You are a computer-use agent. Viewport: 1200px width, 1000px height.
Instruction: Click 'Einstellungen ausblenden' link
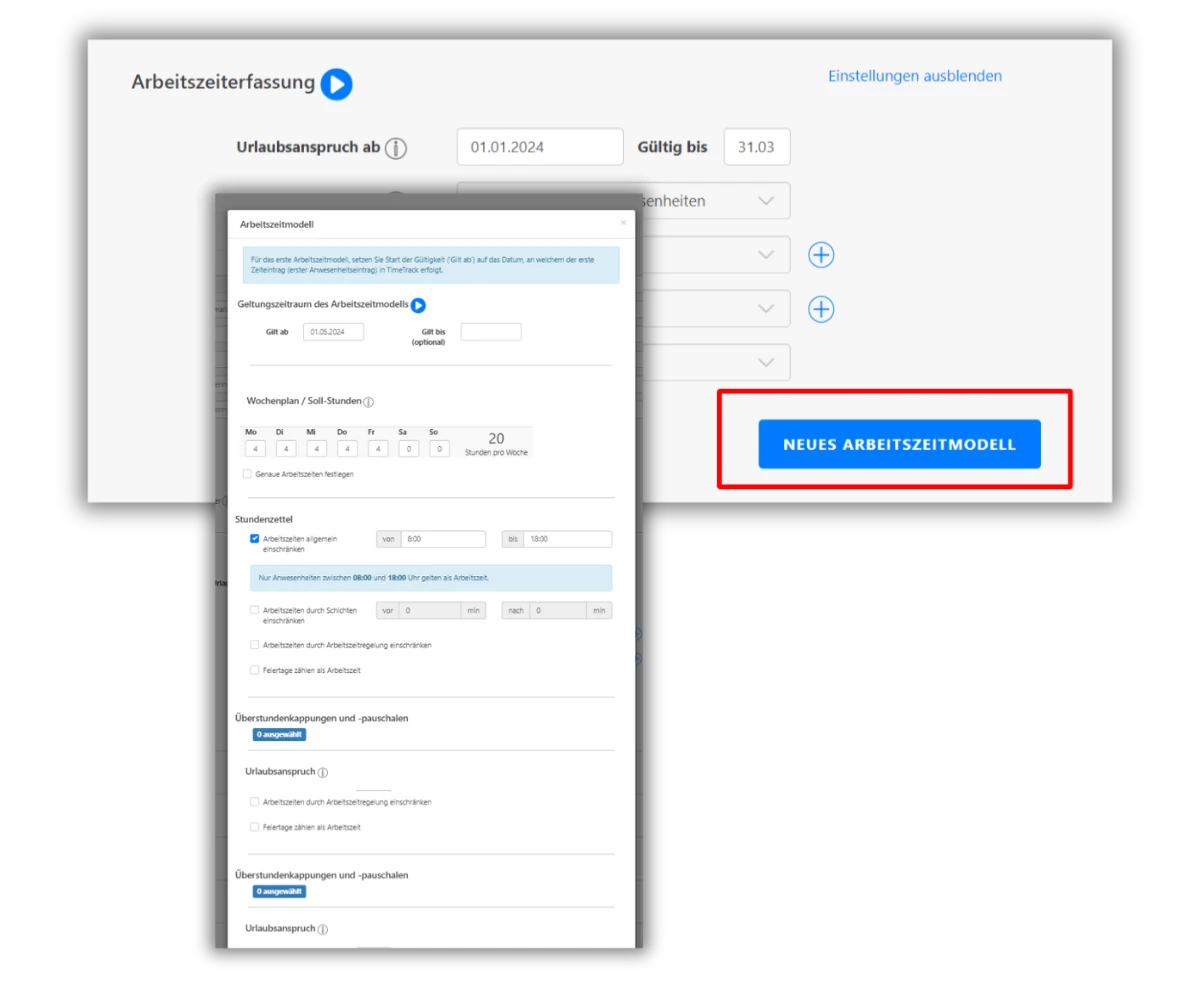[x=914, y=76]
